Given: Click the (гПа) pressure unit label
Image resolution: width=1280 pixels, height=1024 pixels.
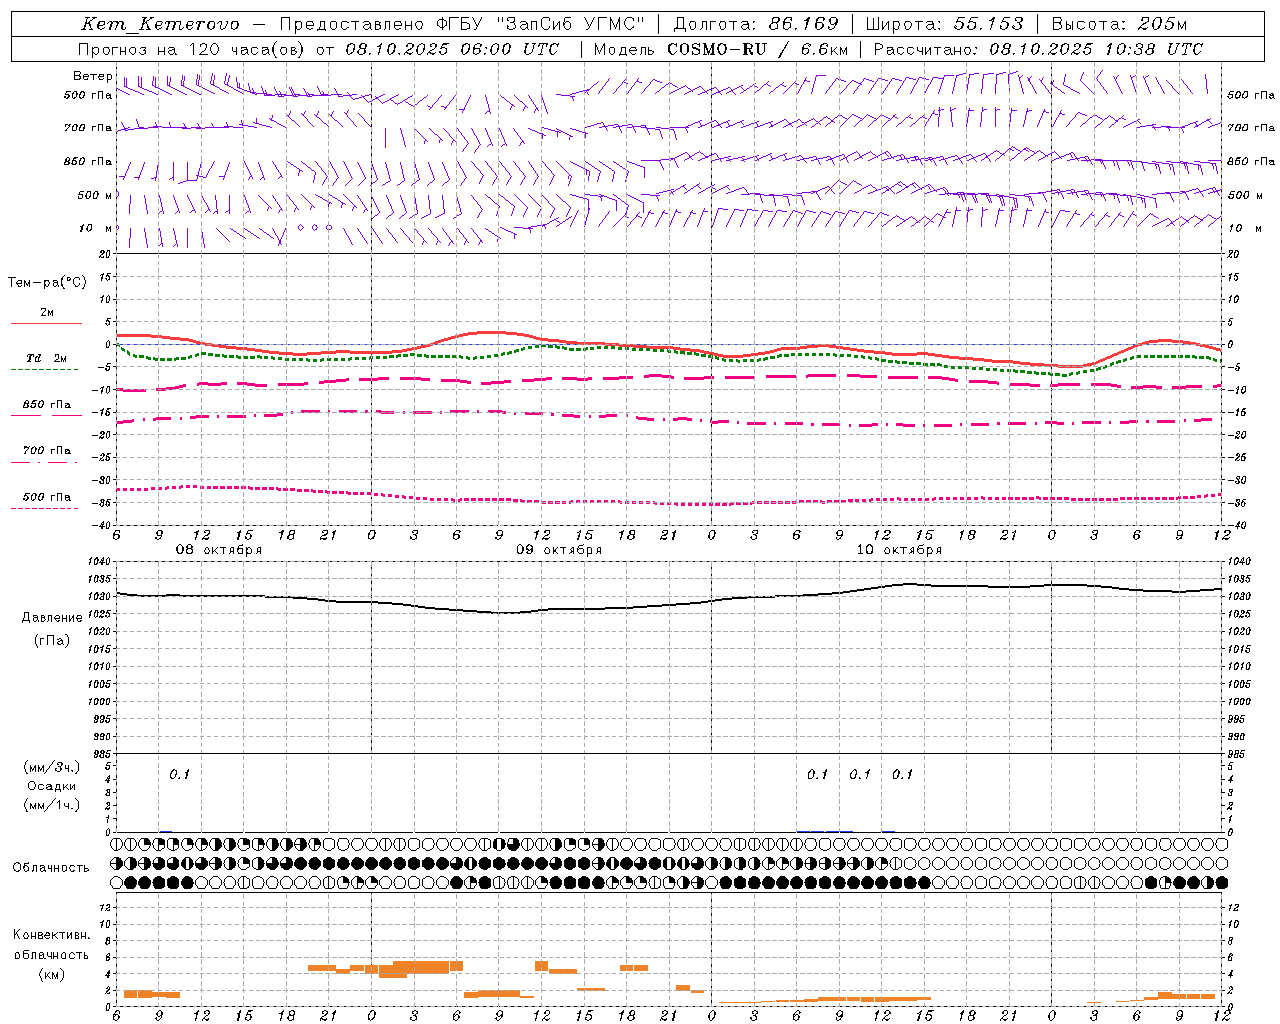Looking at the screenshot, I should pos(52,641).
